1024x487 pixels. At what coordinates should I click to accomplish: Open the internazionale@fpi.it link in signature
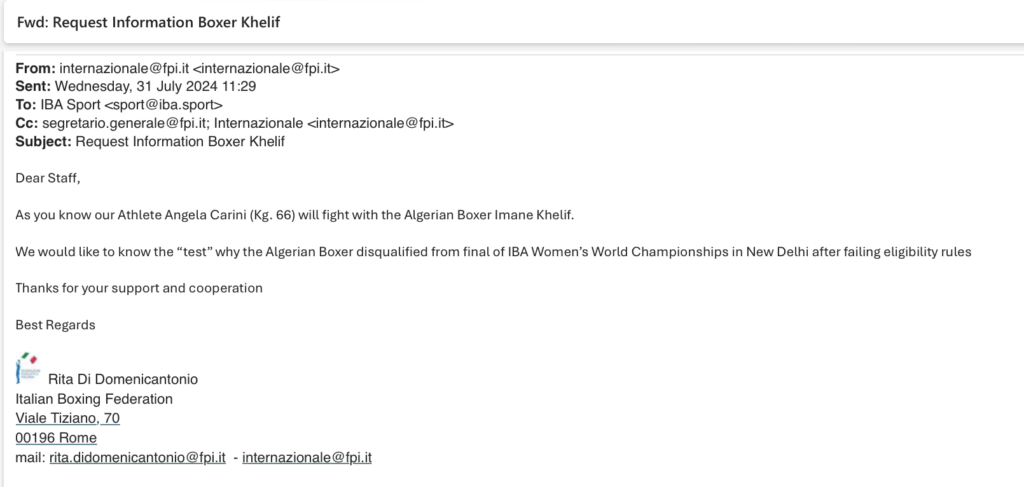point(306,458)
